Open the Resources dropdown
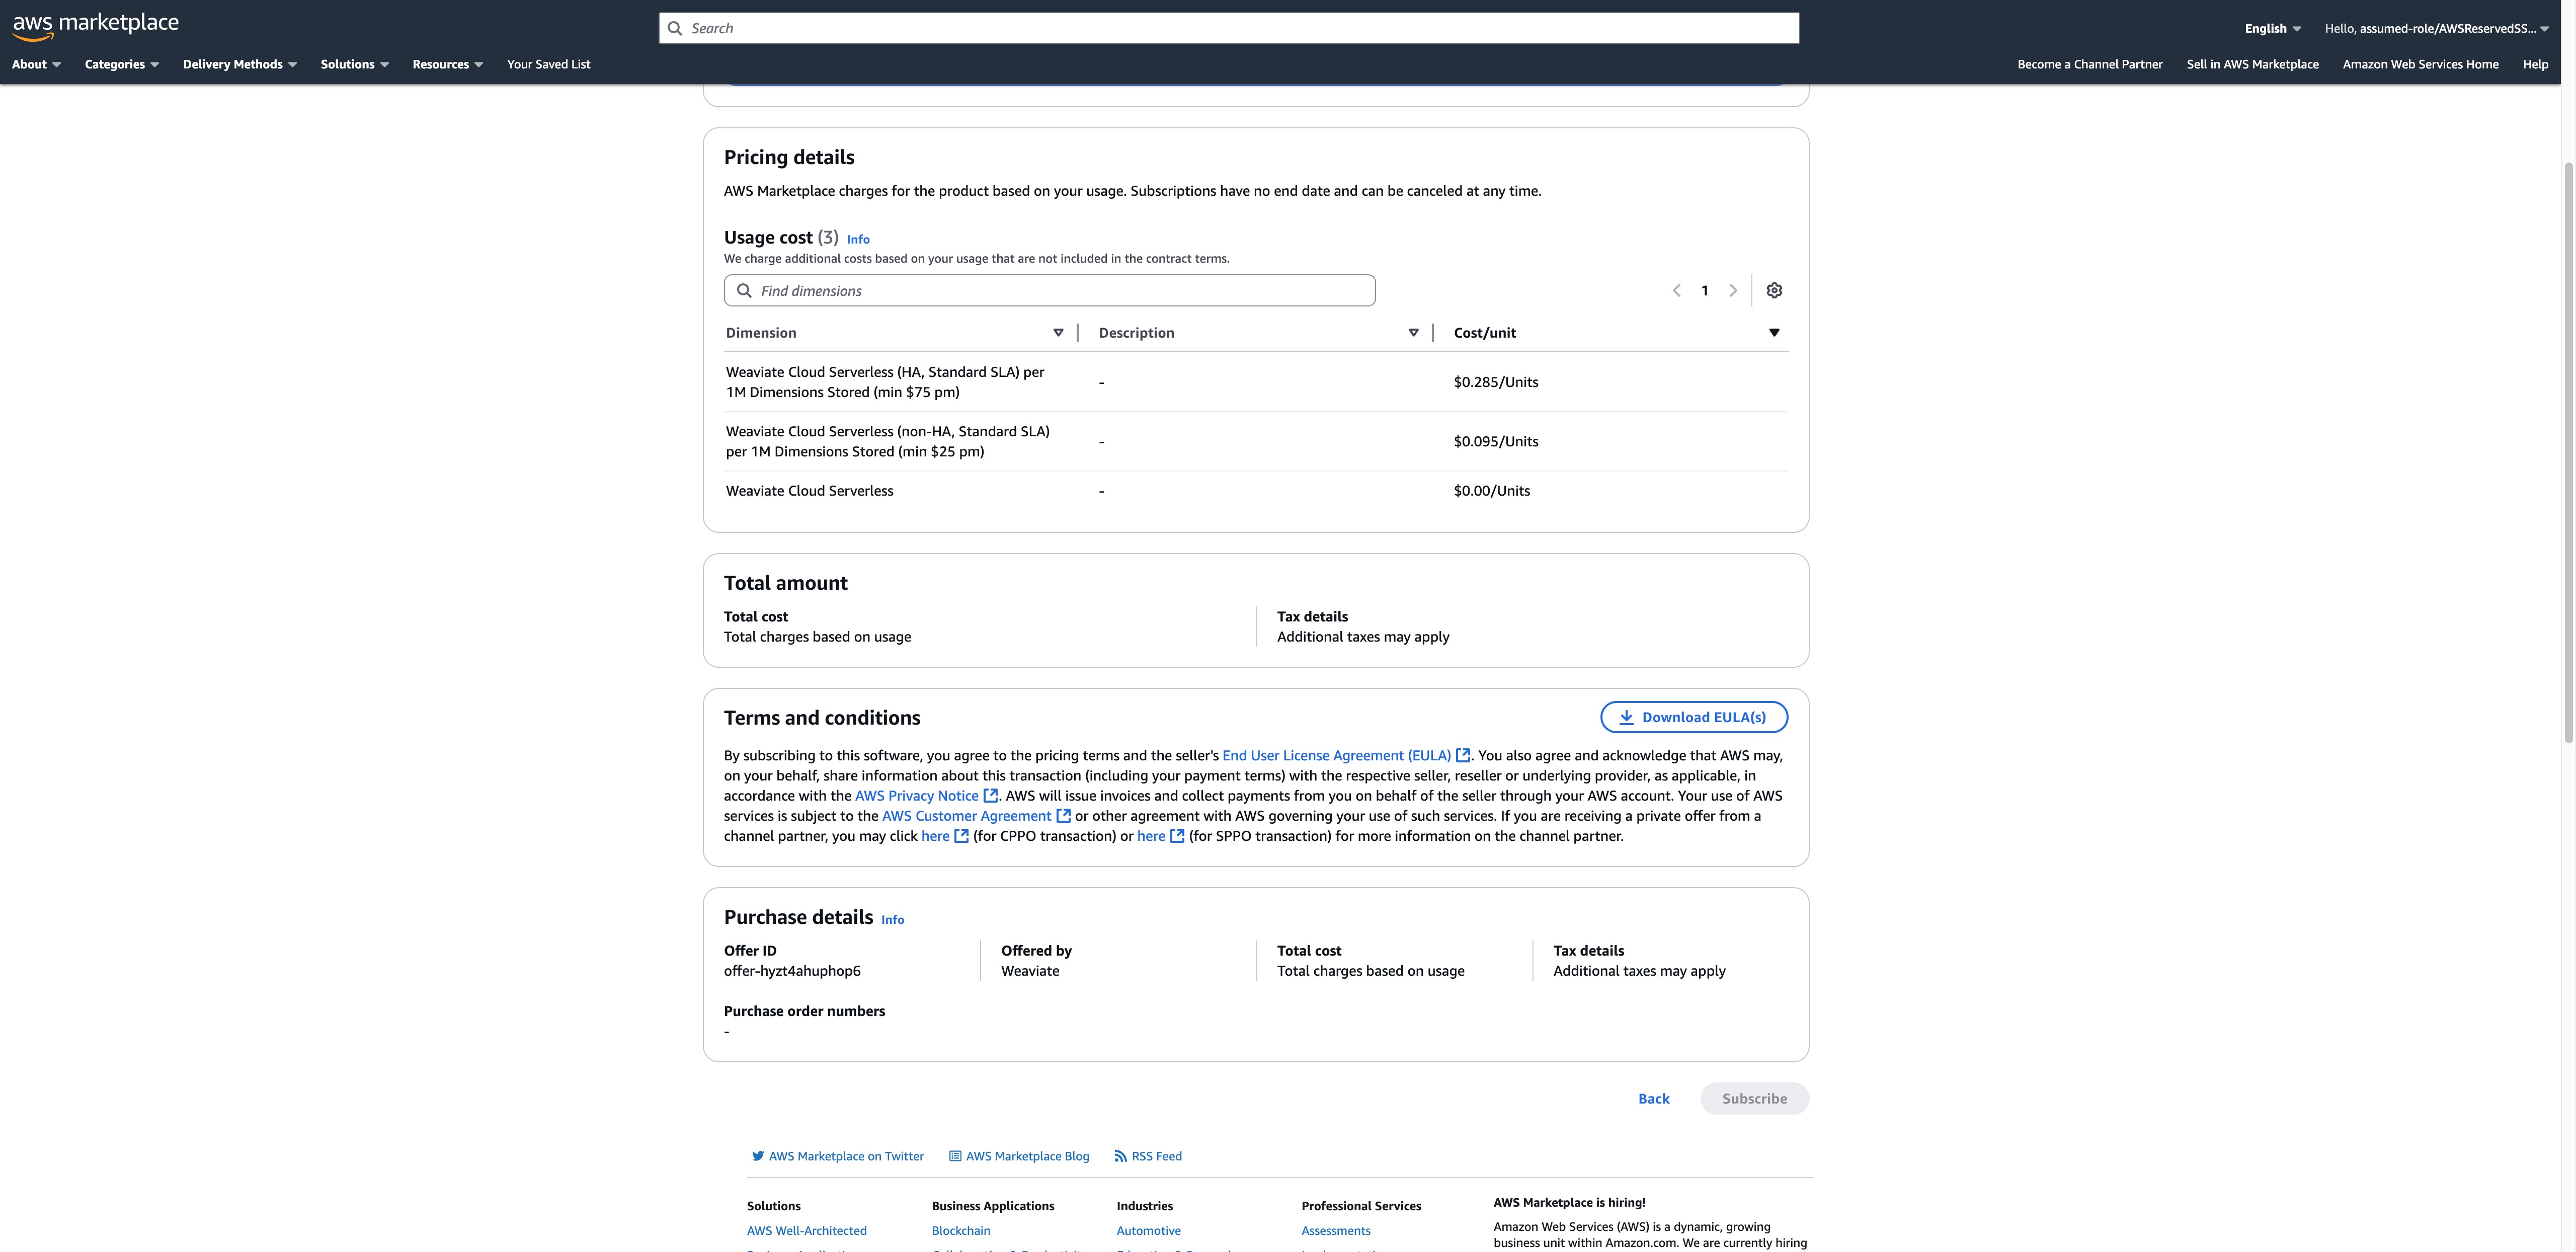The image size is (2576, 1252). point(447,64)
